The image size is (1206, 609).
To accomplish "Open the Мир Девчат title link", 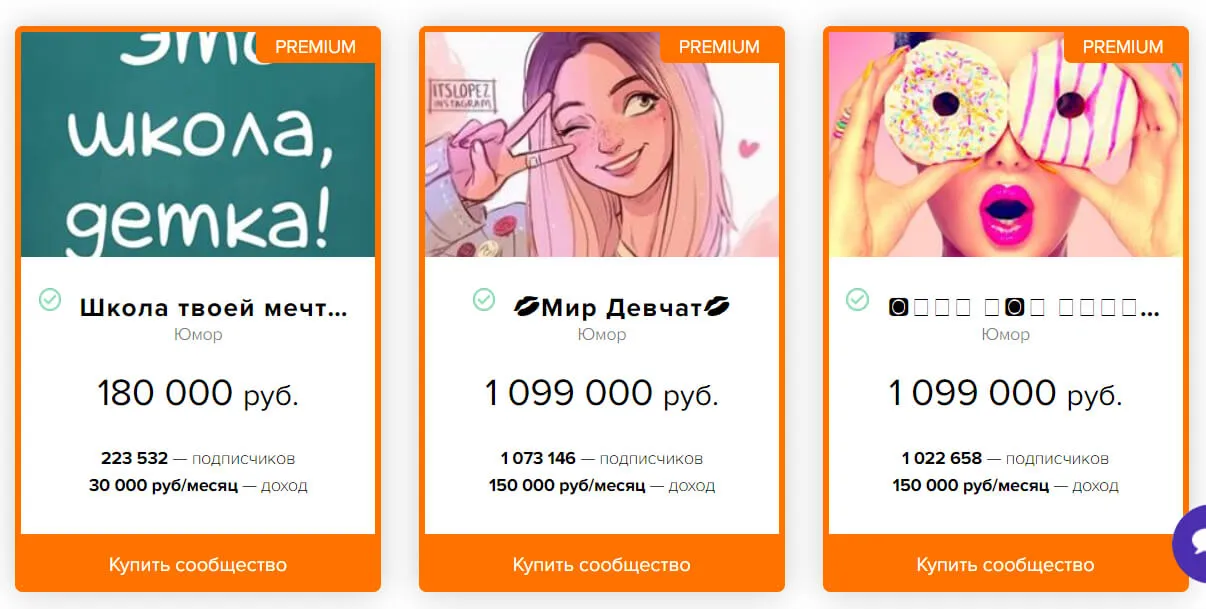I will pyautogui.click(x=622, y=308).
